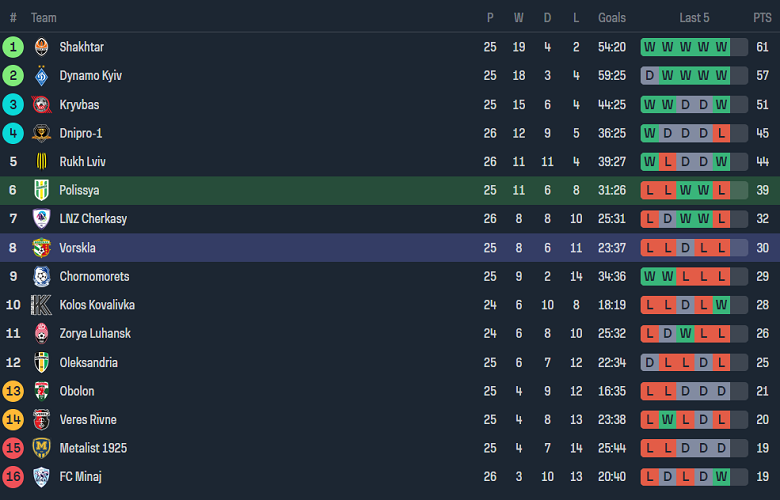
Task: Click the Last 5 column header
Action: [x=694, y=18]
